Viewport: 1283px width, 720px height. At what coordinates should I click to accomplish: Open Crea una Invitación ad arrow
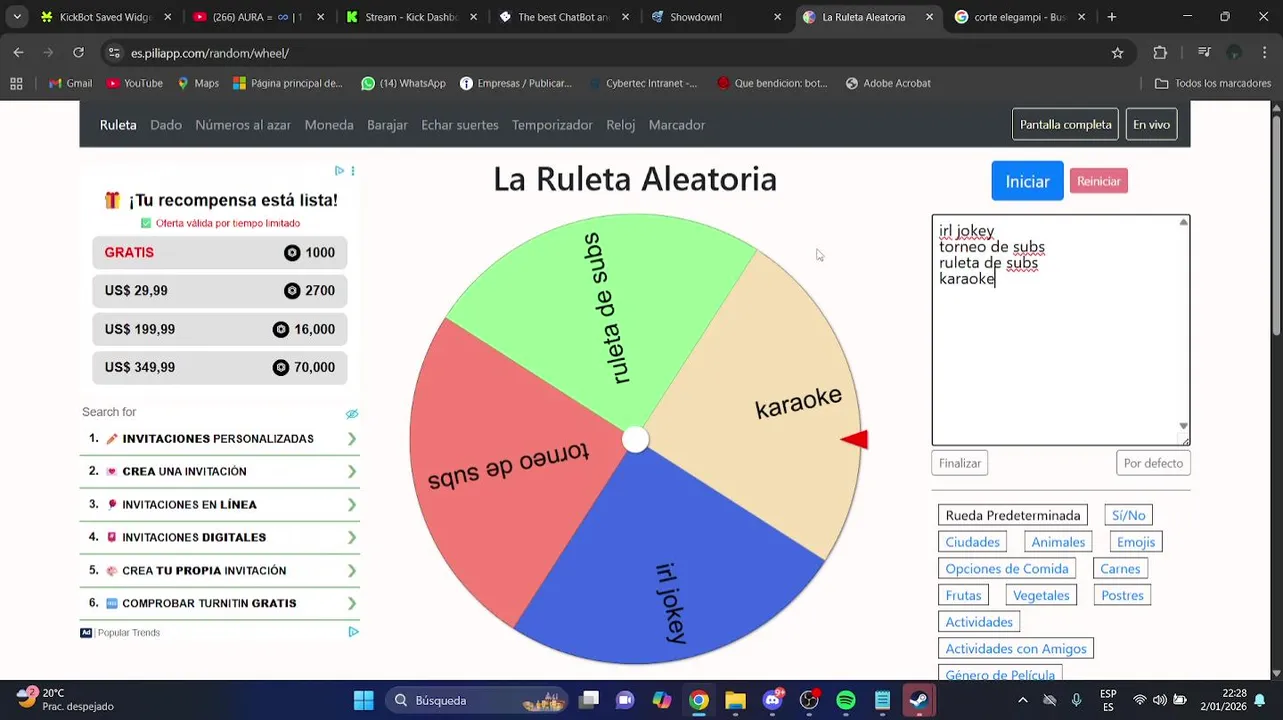[x=352, y=471]
